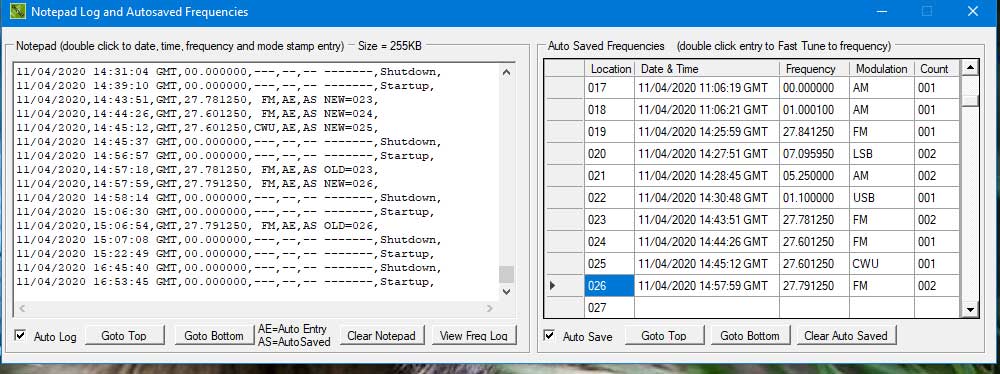Click the CWU modulation cell

882,264
